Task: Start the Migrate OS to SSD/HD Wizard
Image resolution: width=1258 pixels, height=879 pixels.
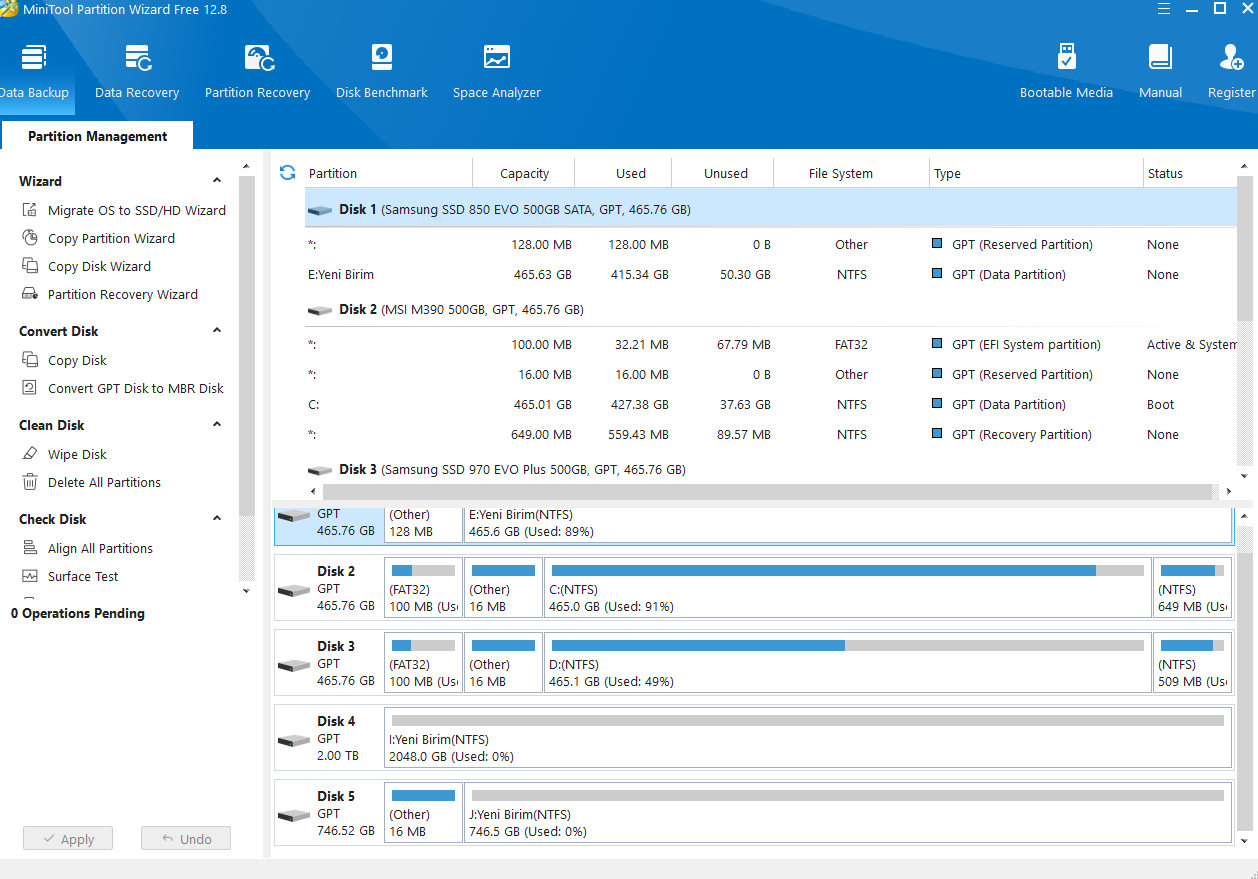Action: point(136,211)
